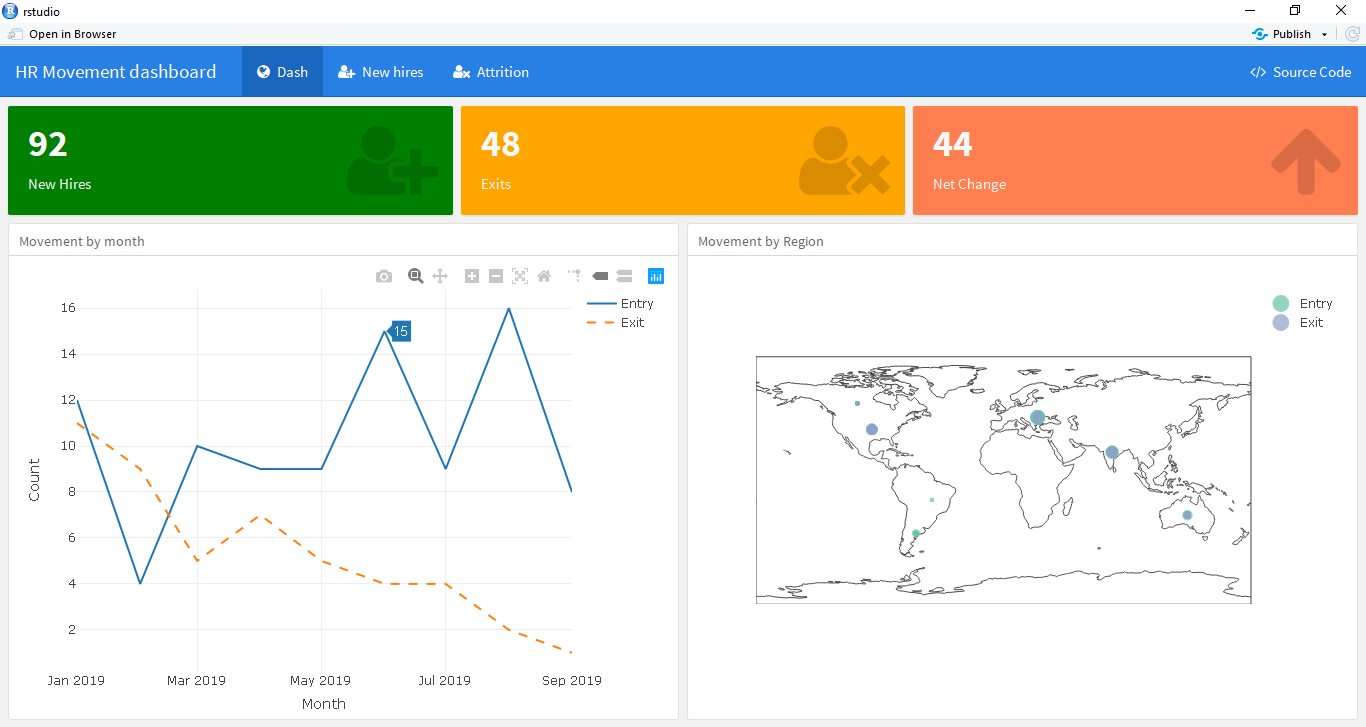Click the Month x-axis title

click(x=324, y=704)
